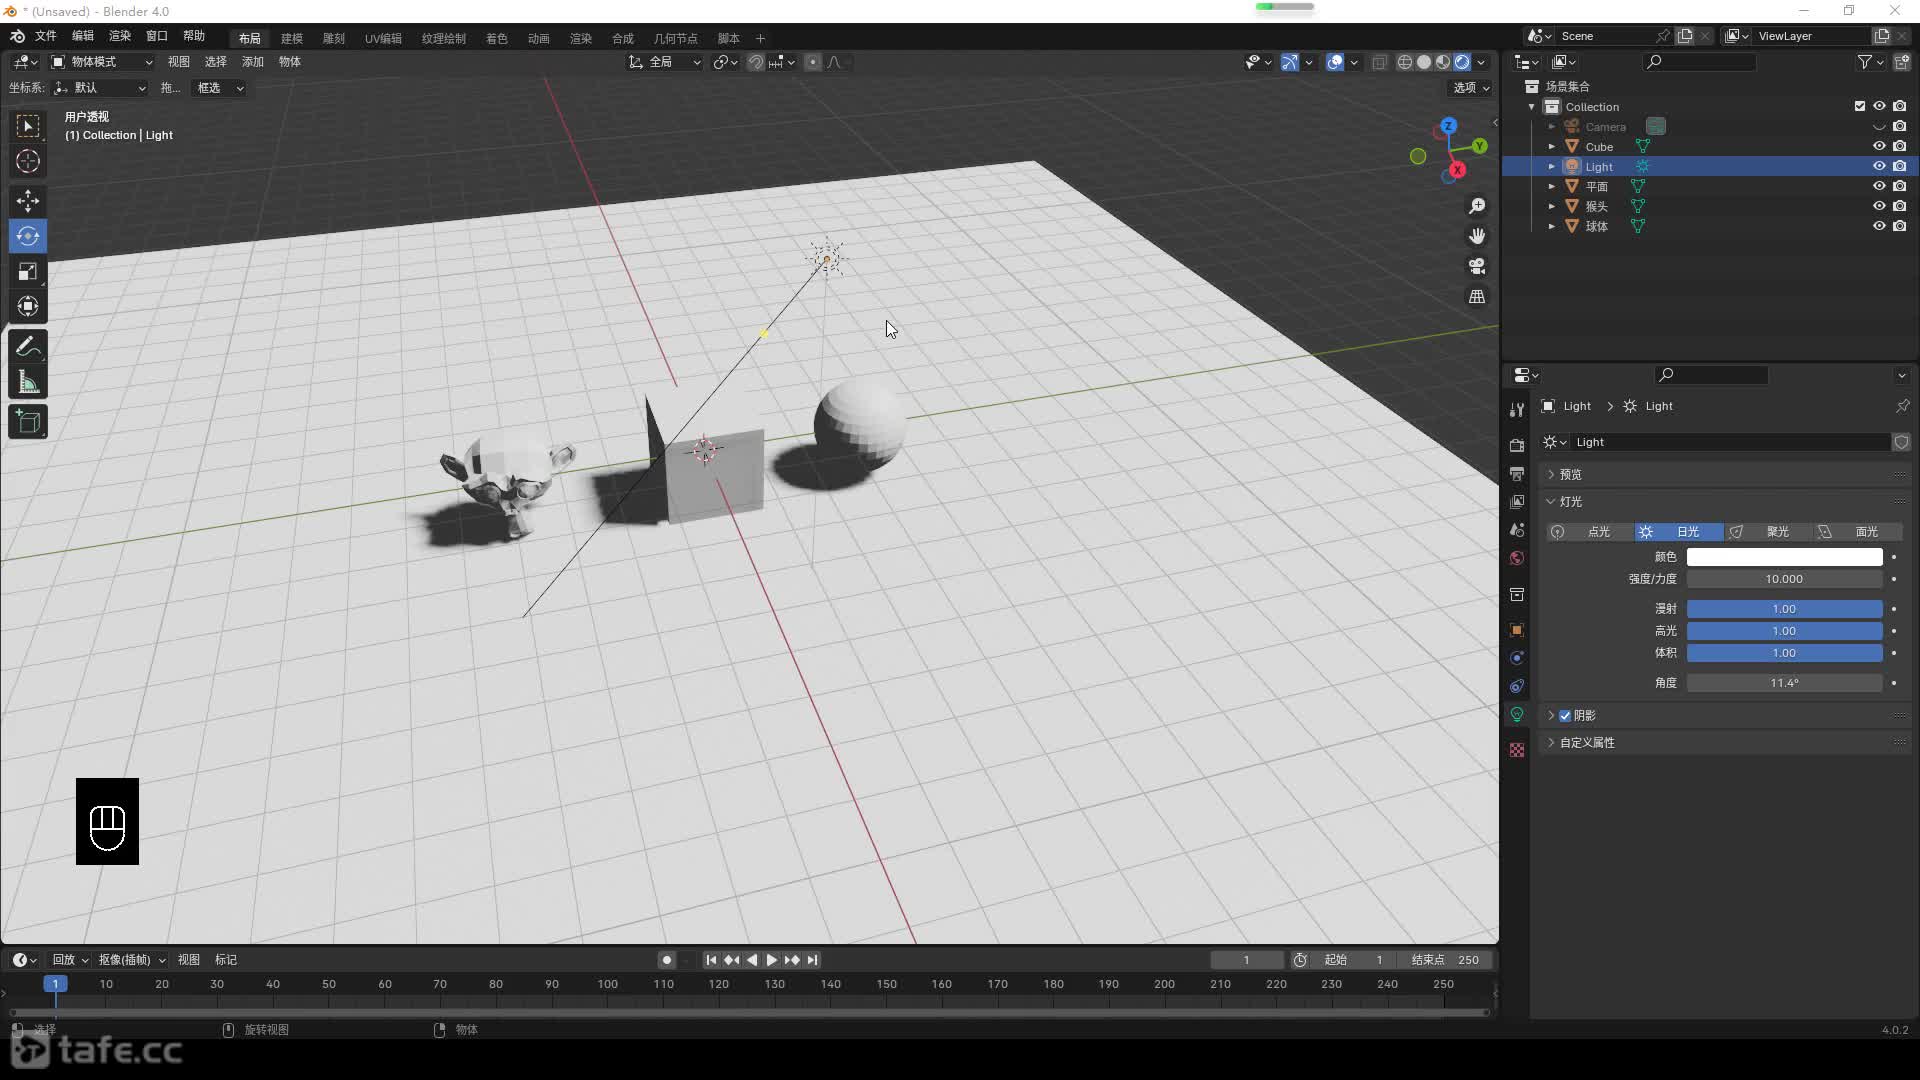Expand the Cube tree item

point(1552,147)
